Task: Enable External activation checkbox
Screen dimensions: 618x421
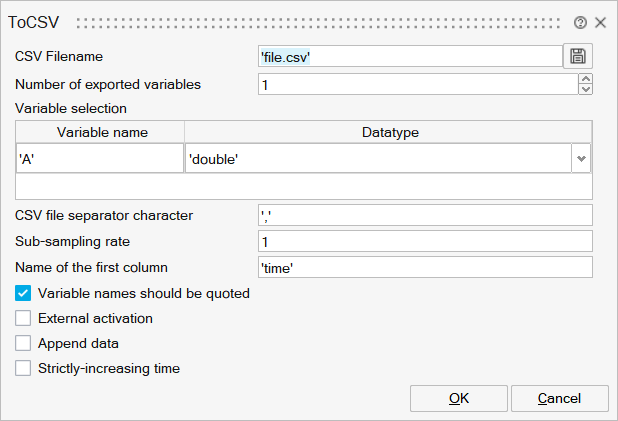Action: pyautogui.click(x=24, y=319)
